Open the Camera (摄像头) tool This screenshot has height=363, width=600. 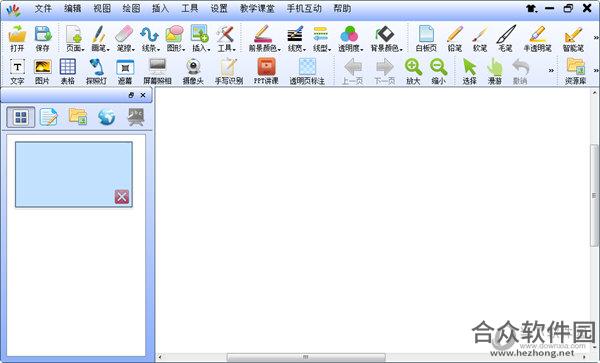pos(193,70)
